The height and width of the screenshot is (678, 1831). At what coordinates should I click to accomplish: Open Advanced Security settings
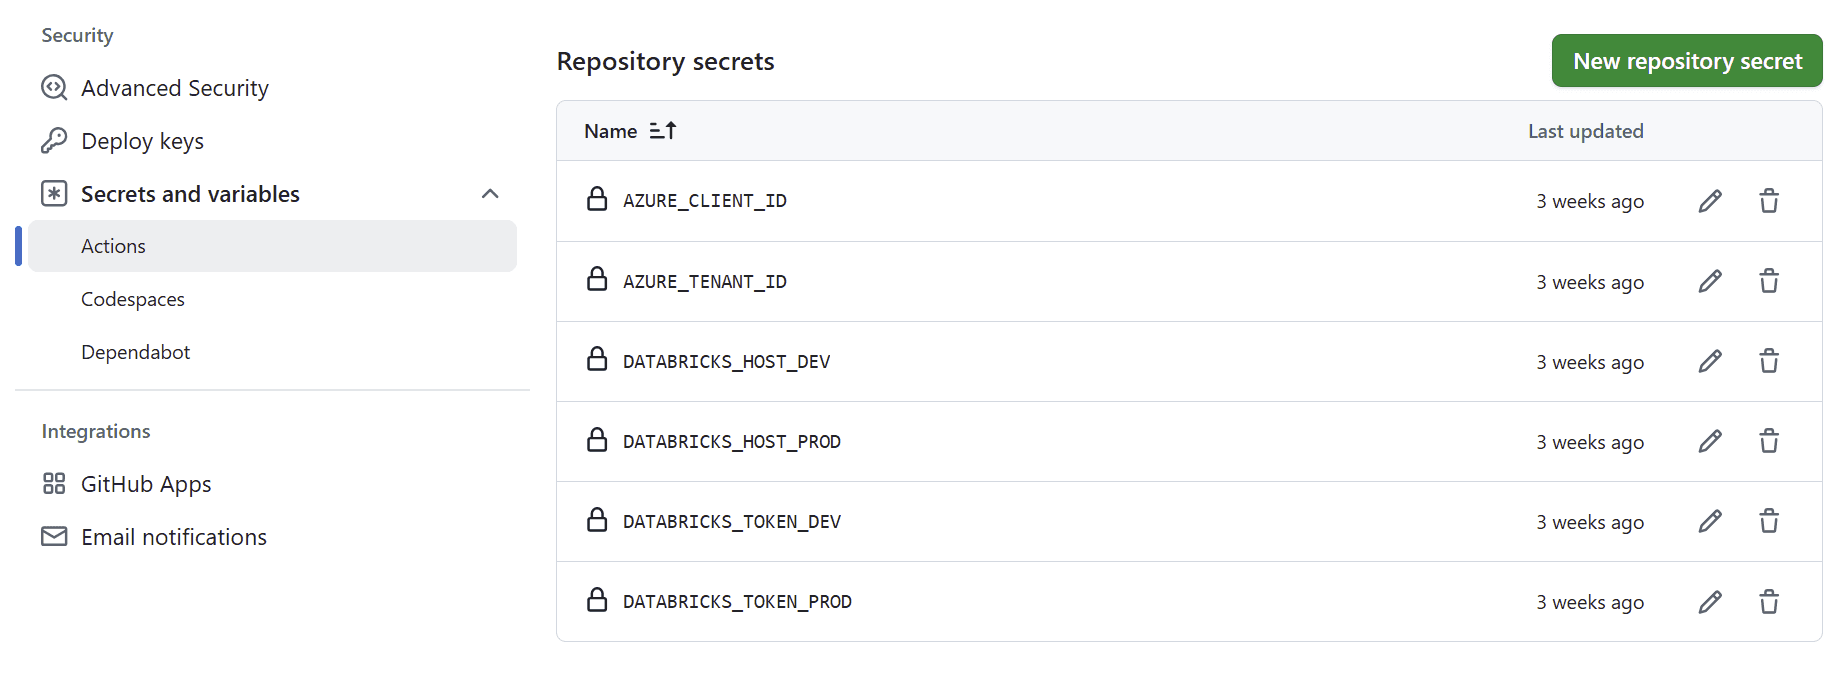pos(174,88)
